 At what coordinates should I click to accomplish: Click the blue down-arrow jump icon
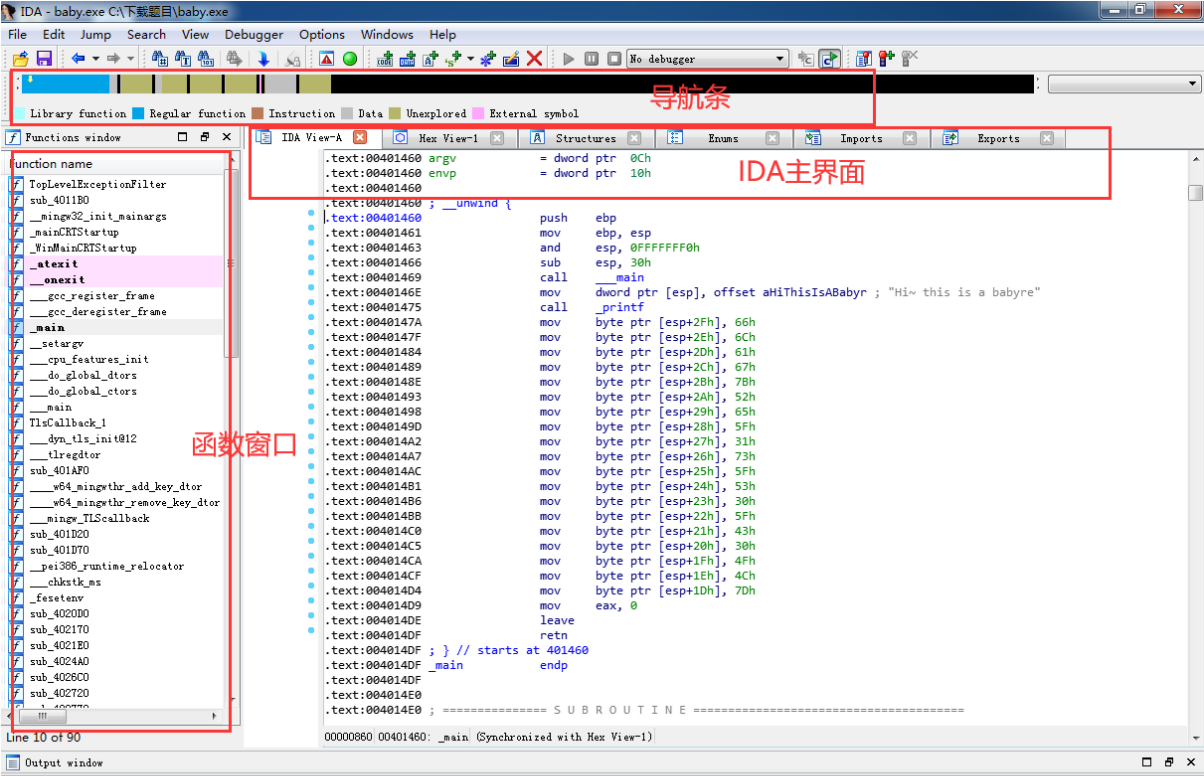264,59
